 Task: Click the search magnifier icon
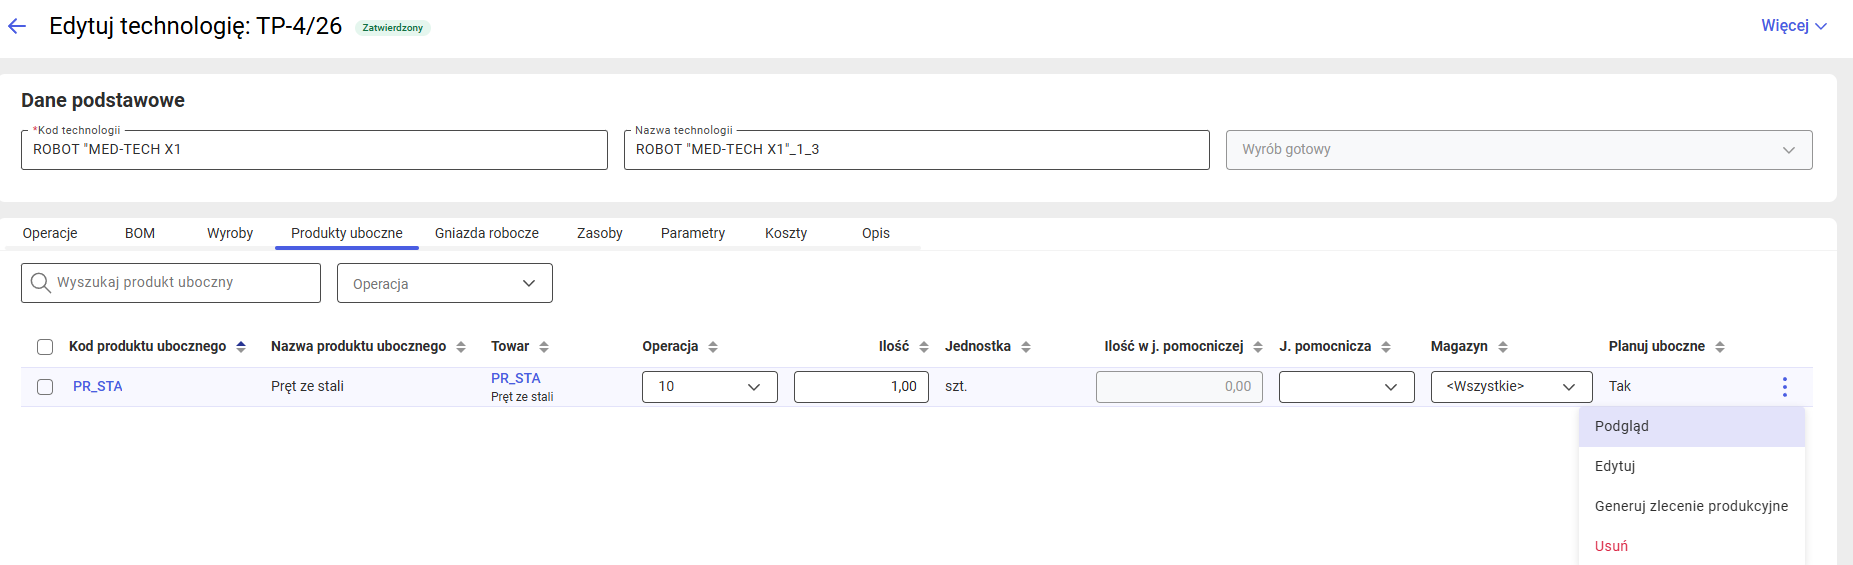tap(41, 283)
